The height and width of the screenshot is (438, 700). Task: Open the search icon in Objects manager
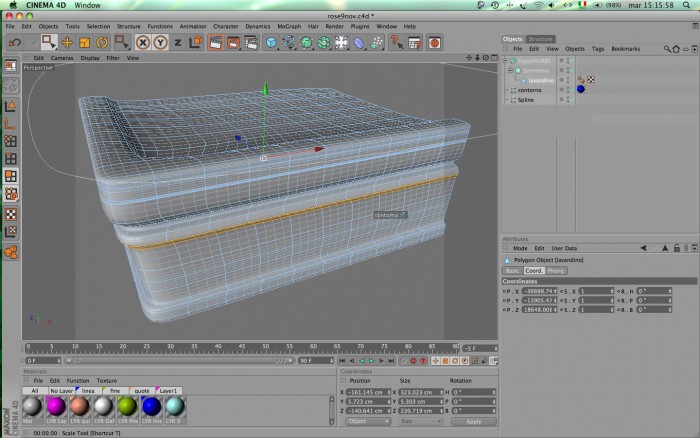pyautogui.click(x=667, y=49)
